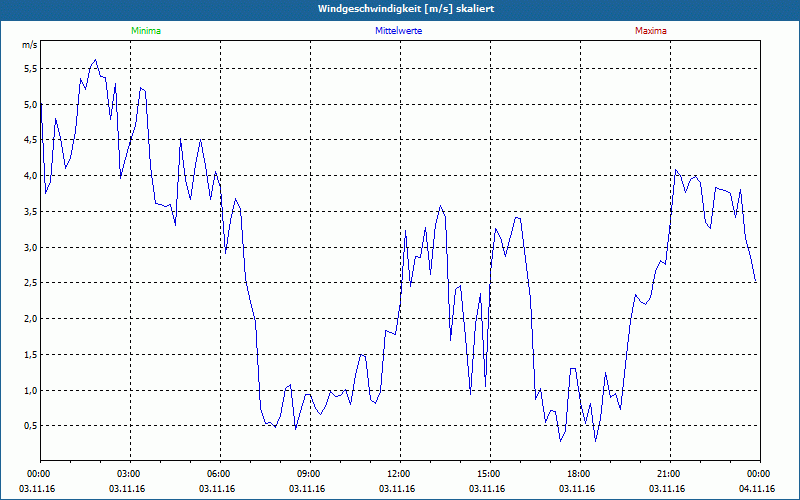Select the green 'Minima' legend label
The width and height of the screenshot is (800, 500).
tap(146, 31)
